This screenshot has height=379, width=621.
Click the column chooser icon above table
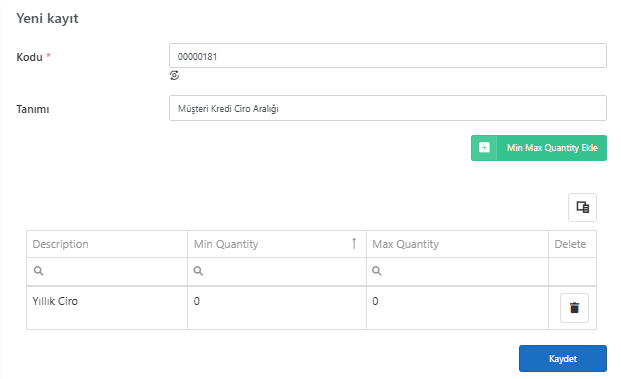pyautogui.click(x=582, y=207)
